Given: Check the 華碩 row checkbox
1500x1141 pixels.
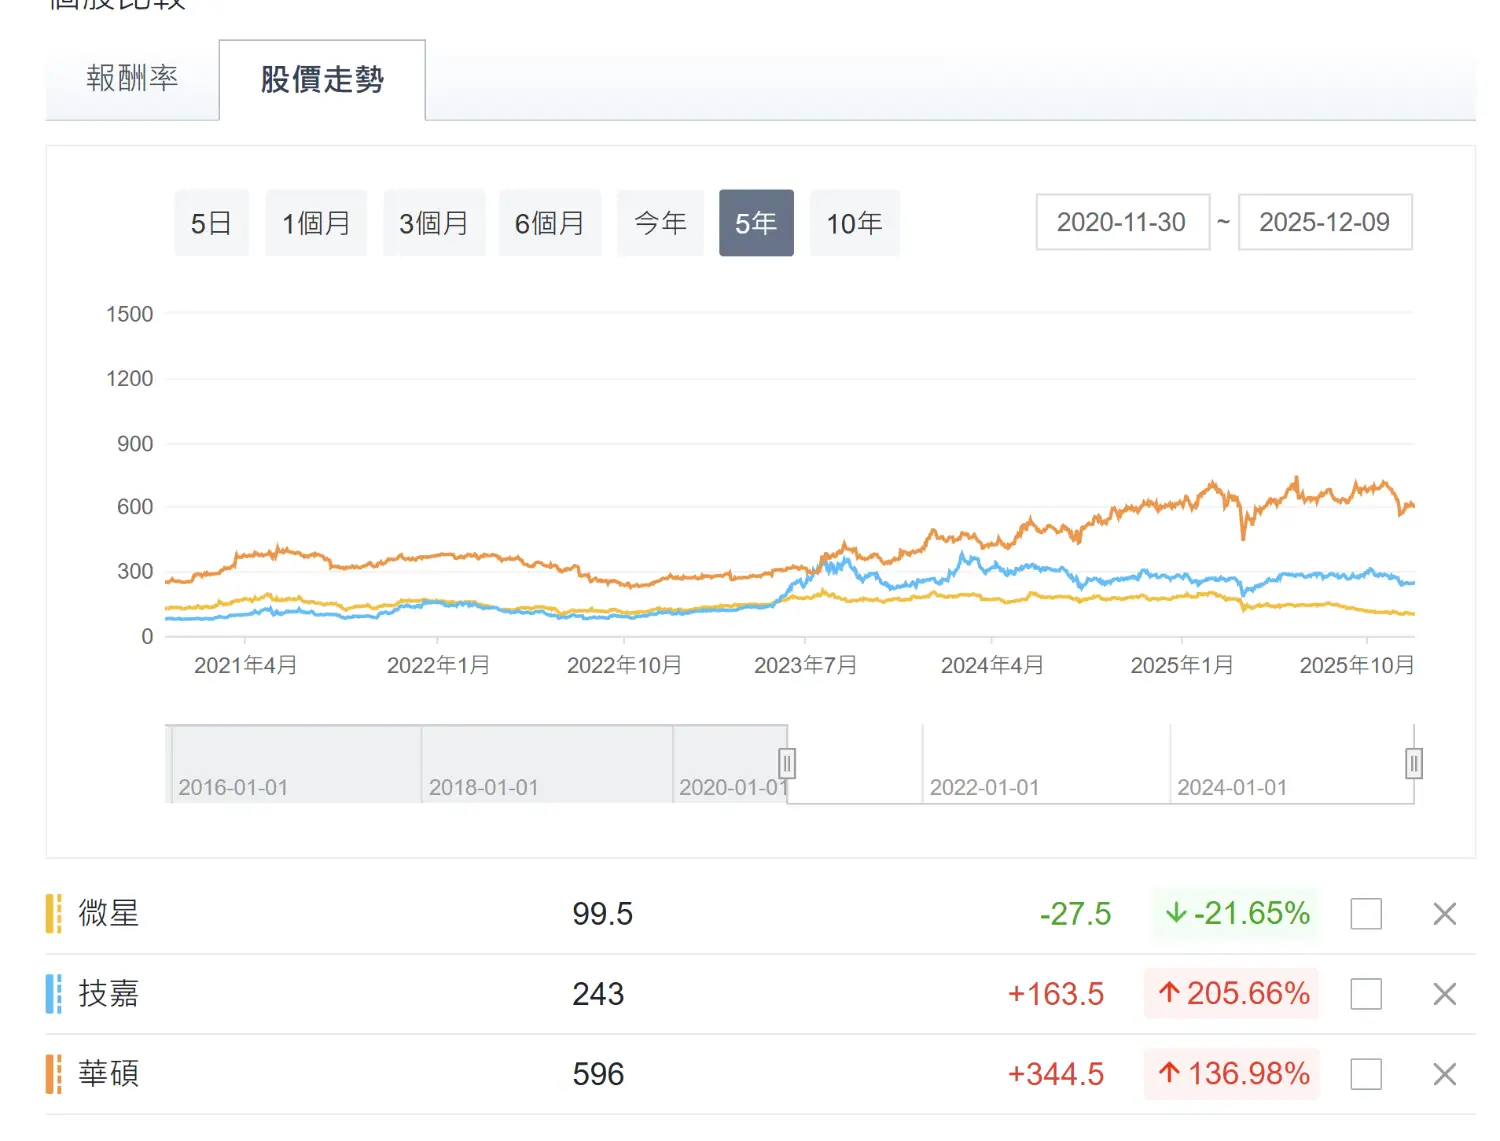Looking at the screenshot, I should click(x=1366, y=1074).
